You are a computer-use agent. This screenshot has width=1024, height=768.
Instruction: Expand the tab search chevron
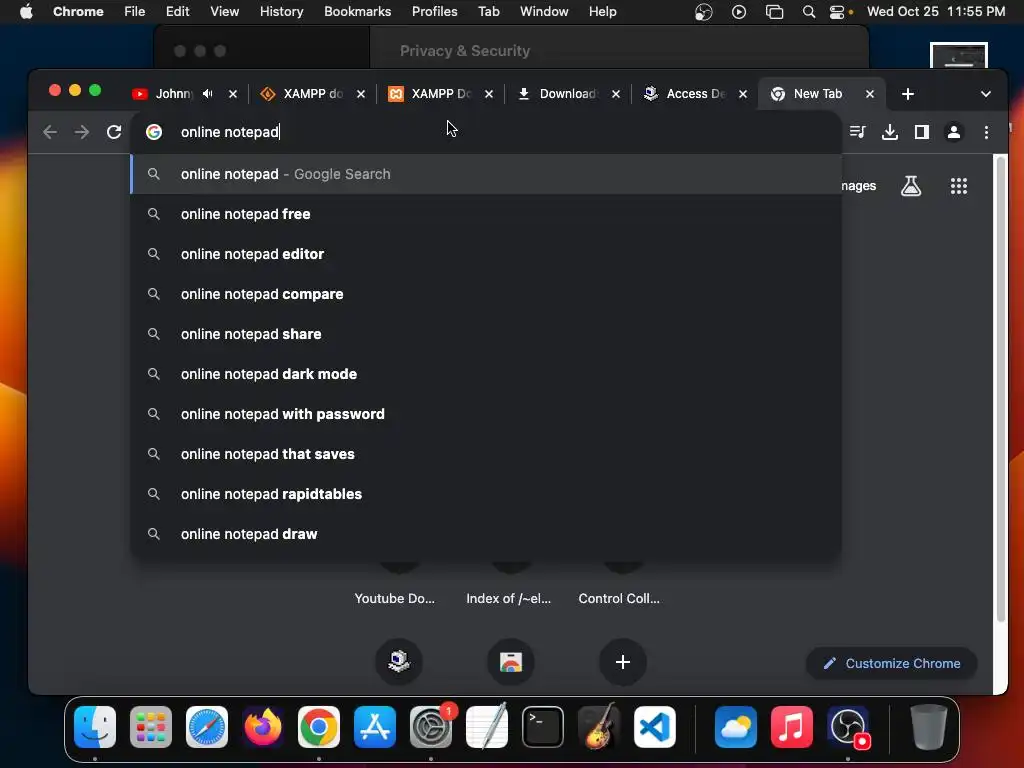[x=985, y=94]
